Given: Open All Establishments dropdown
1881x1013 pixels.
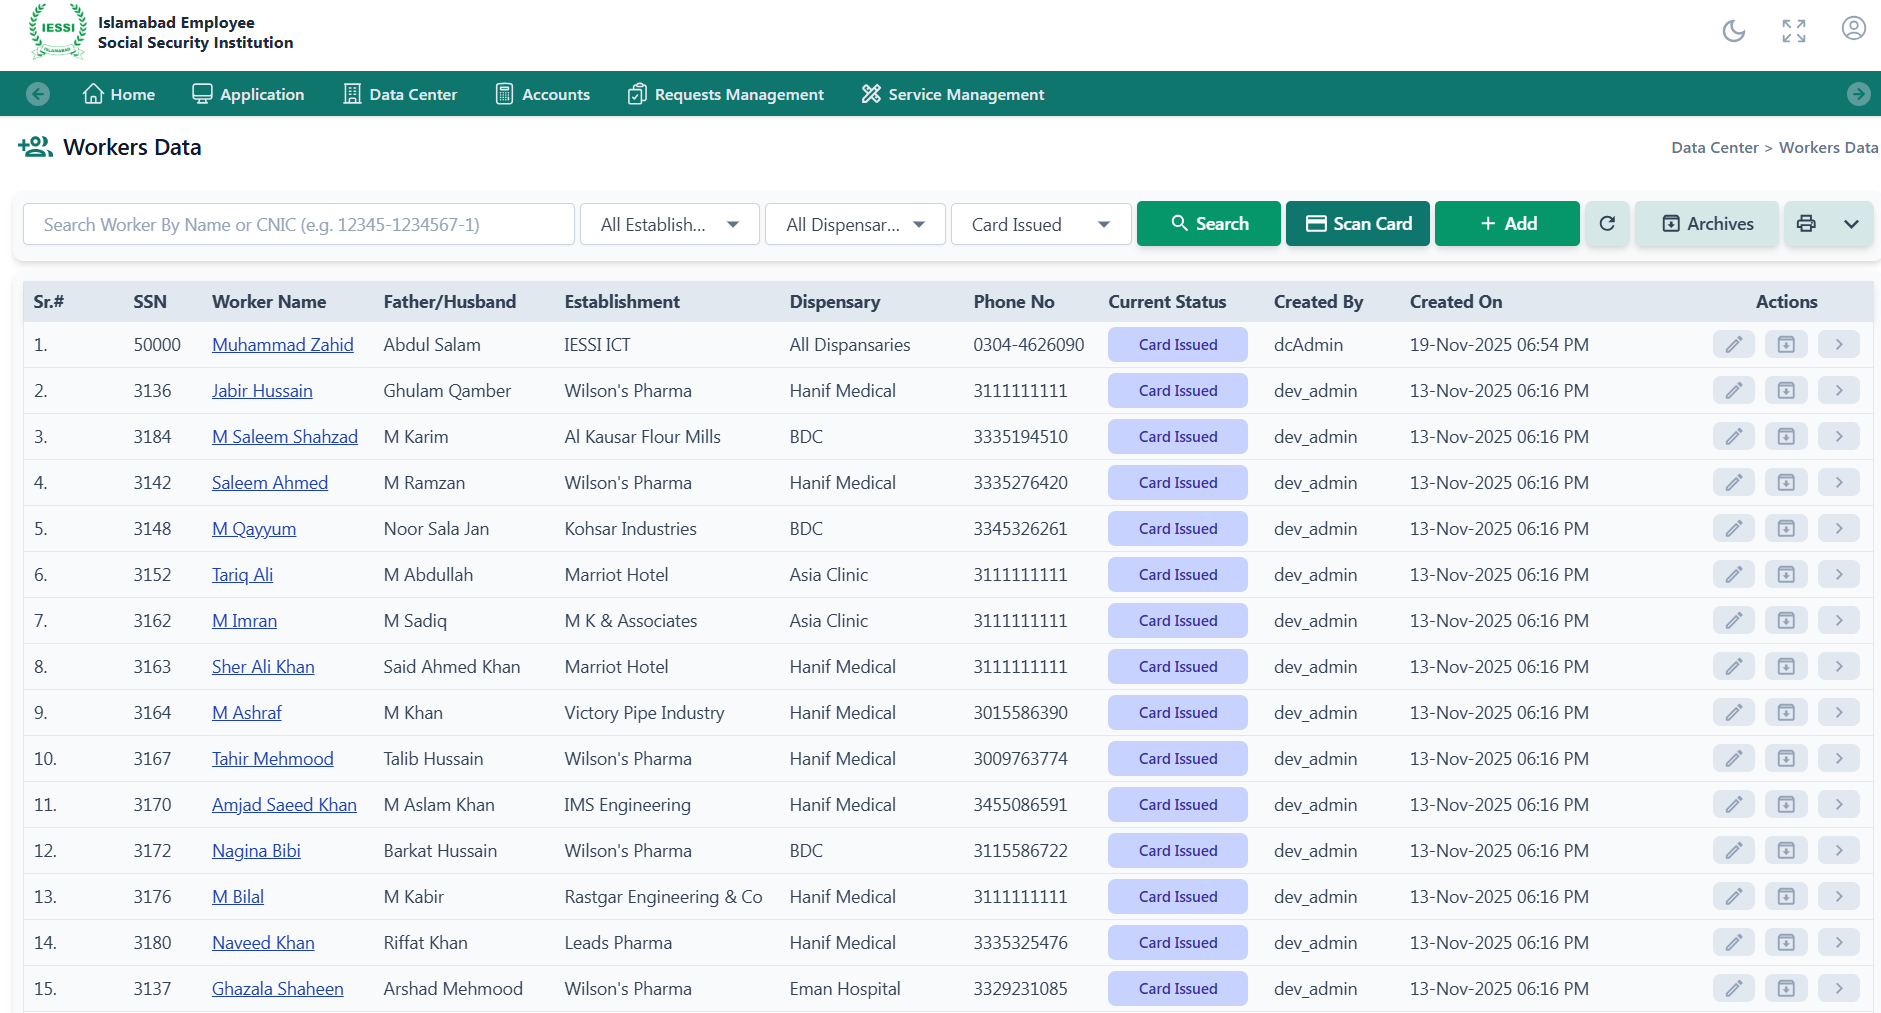Looking at the screenshot, I should pyautogui.click(x=669, y=225).
